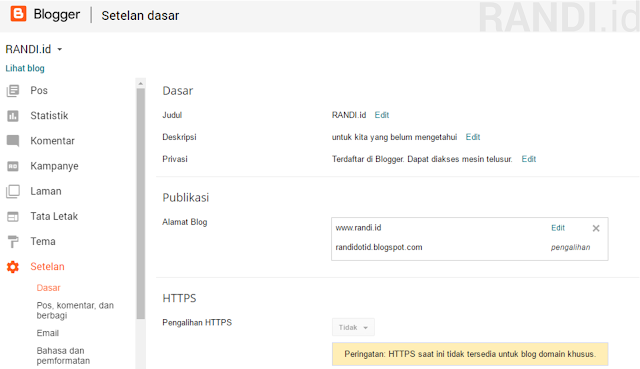The height and width of the screenshot is (369, 640).
Task: Go to Bahasa dan pemformatan settings
Action: (63, 356)
